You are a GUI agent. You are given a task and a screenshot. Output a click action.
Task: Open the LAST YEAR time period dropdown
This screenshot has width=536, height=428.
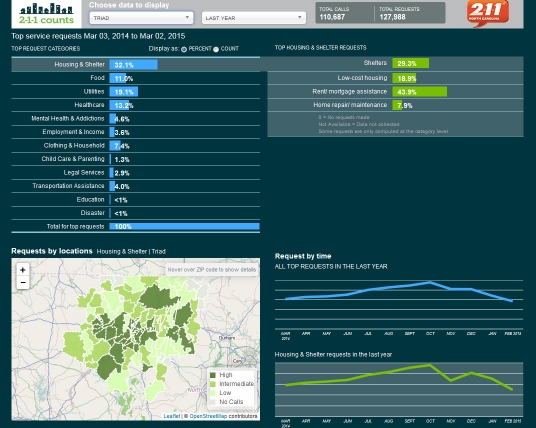click(x=254, y=18)
